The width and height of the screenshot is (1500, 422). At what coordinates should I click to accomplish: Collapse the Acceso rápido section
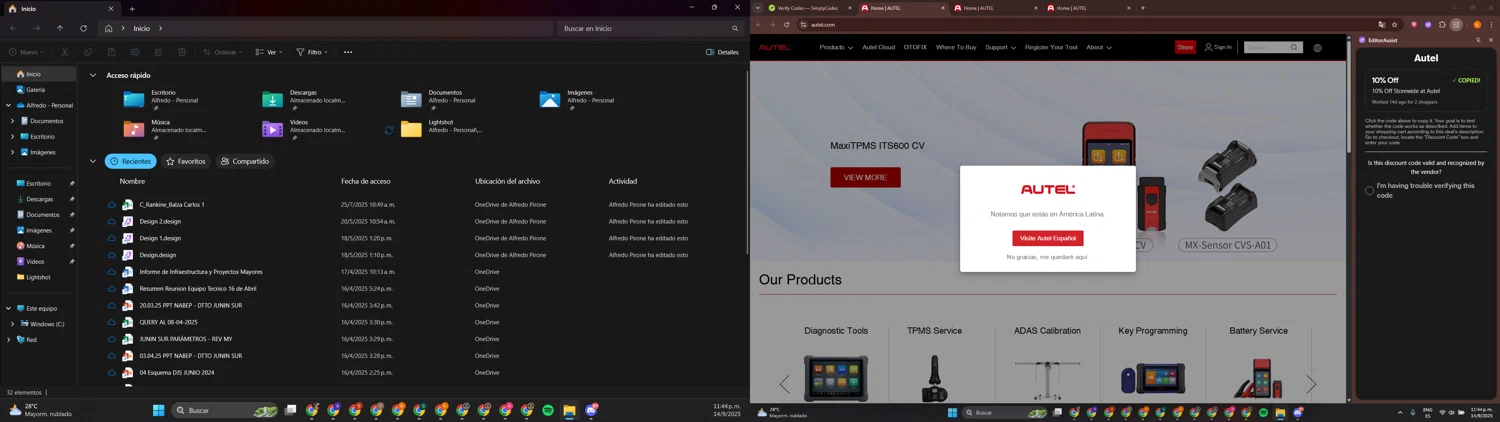point(93,75)
